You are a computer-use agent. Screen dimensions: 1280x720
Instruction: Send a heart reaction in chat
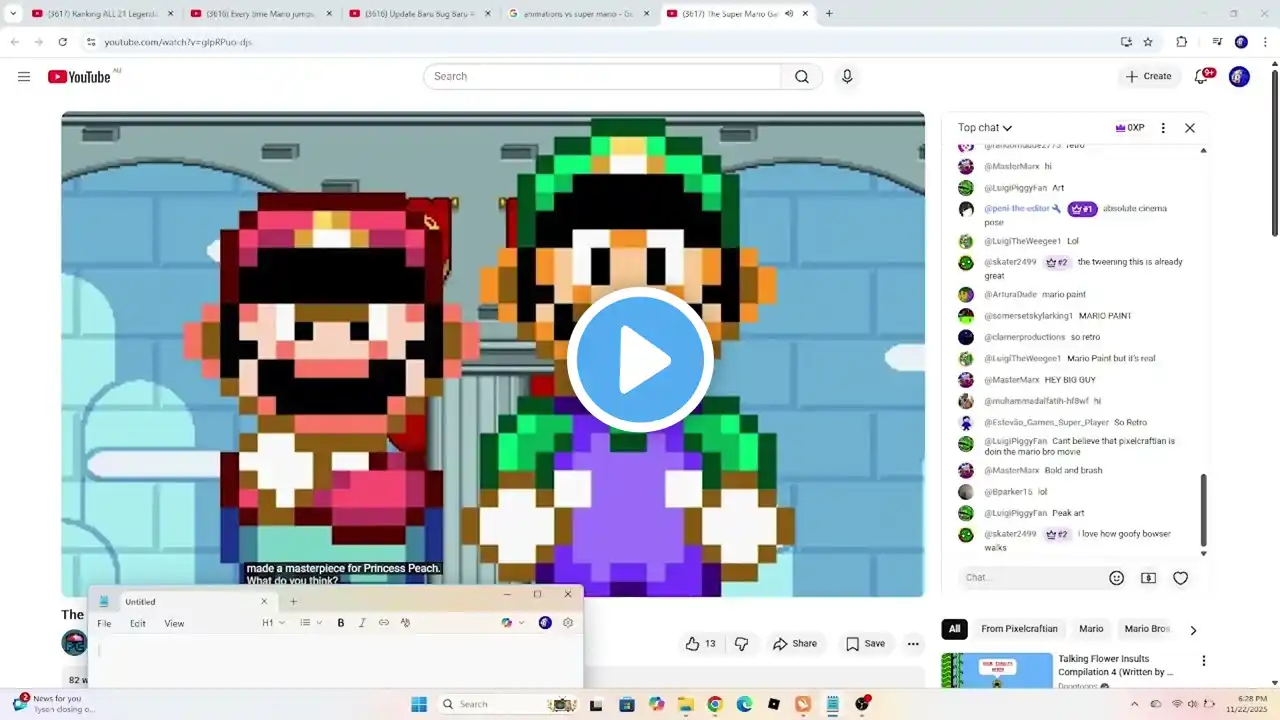pos(1180,578)
